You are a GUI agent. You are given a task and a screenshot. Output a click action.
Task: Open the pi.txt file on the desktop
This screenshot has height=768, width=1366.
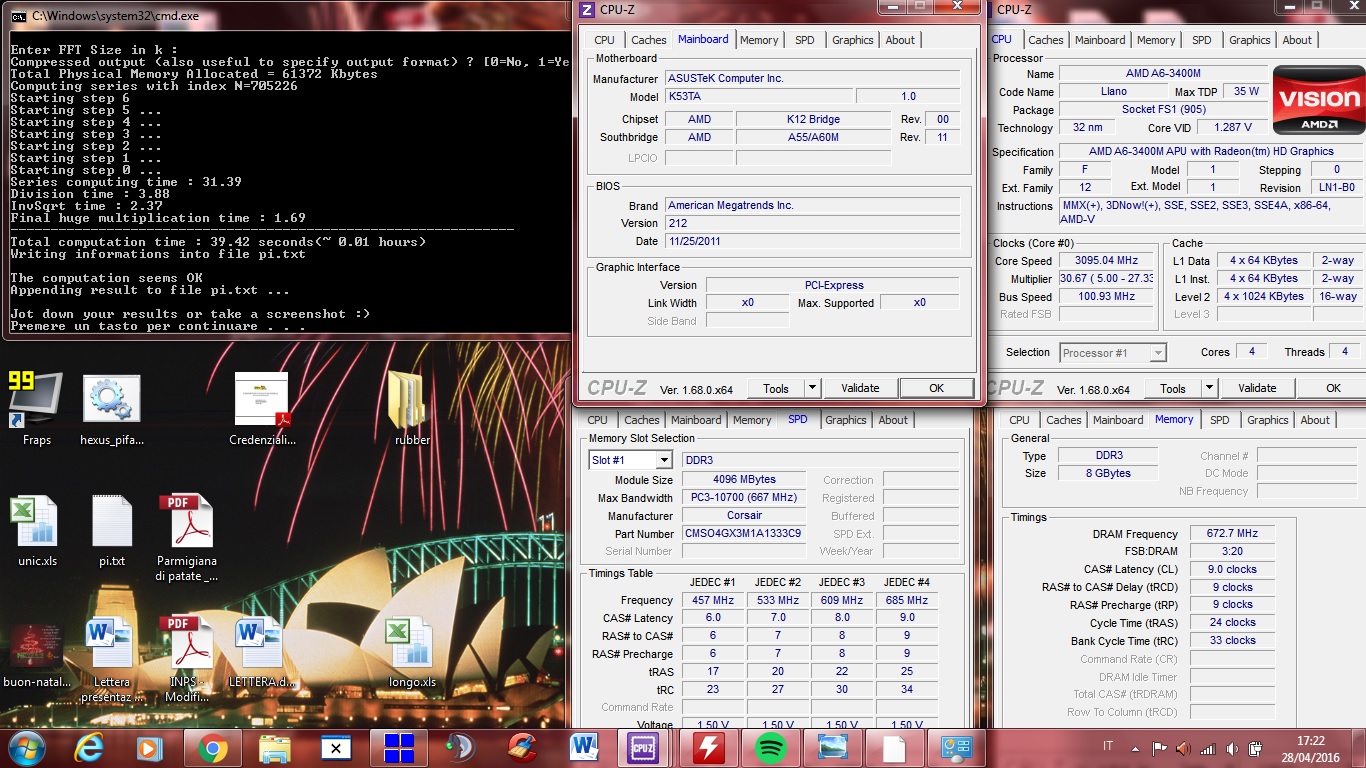click(x=112, y=531)
